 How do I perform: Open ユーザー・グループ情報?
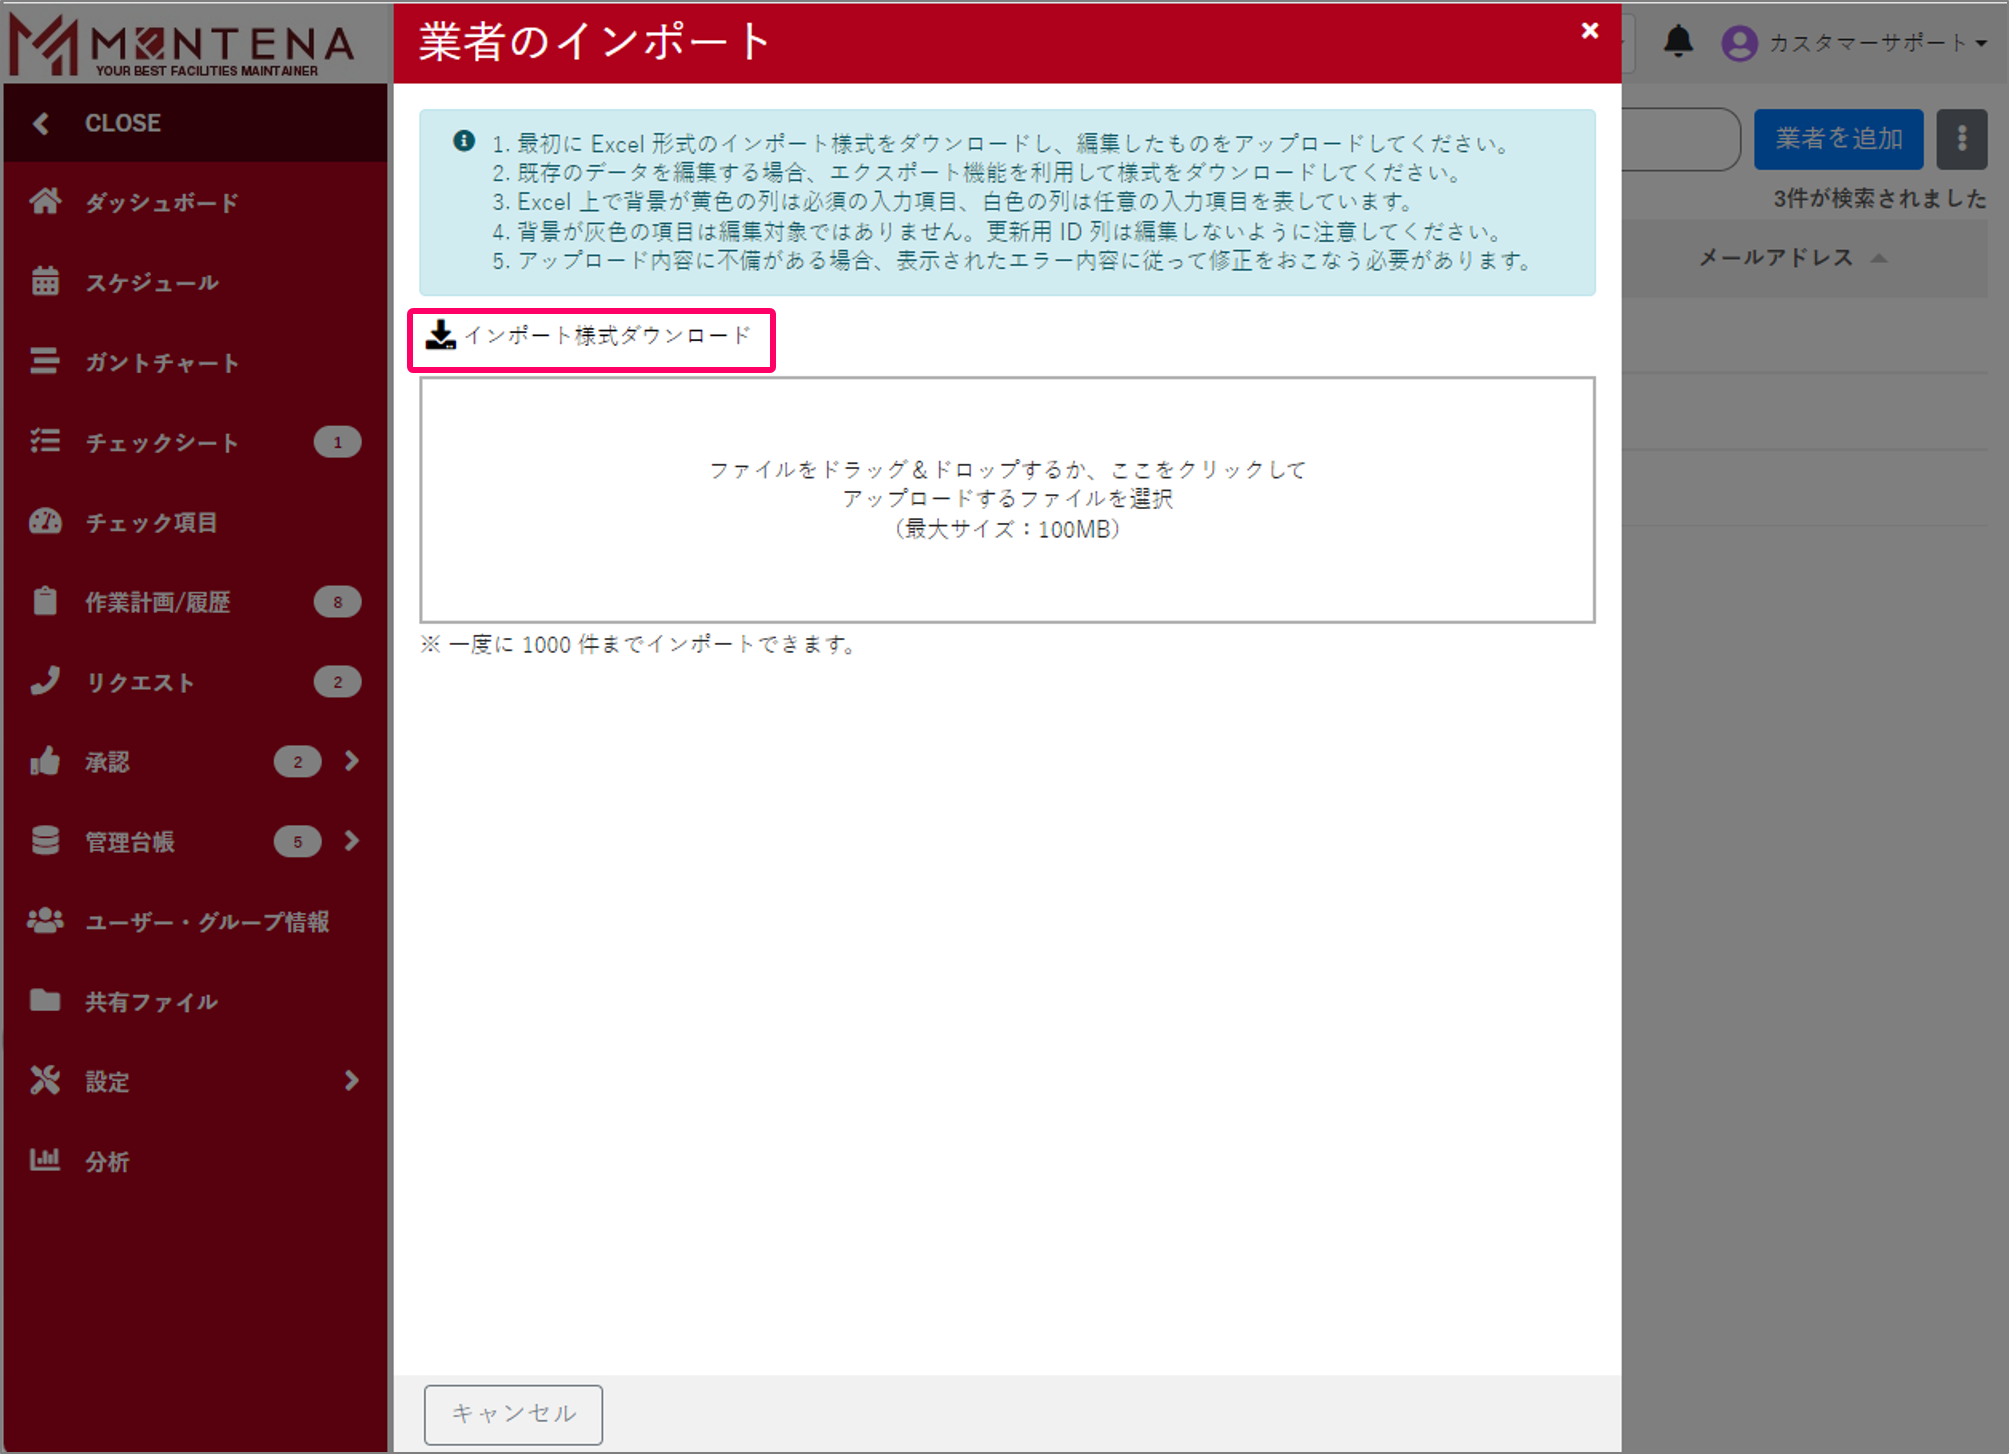click(x=208, y=922)
